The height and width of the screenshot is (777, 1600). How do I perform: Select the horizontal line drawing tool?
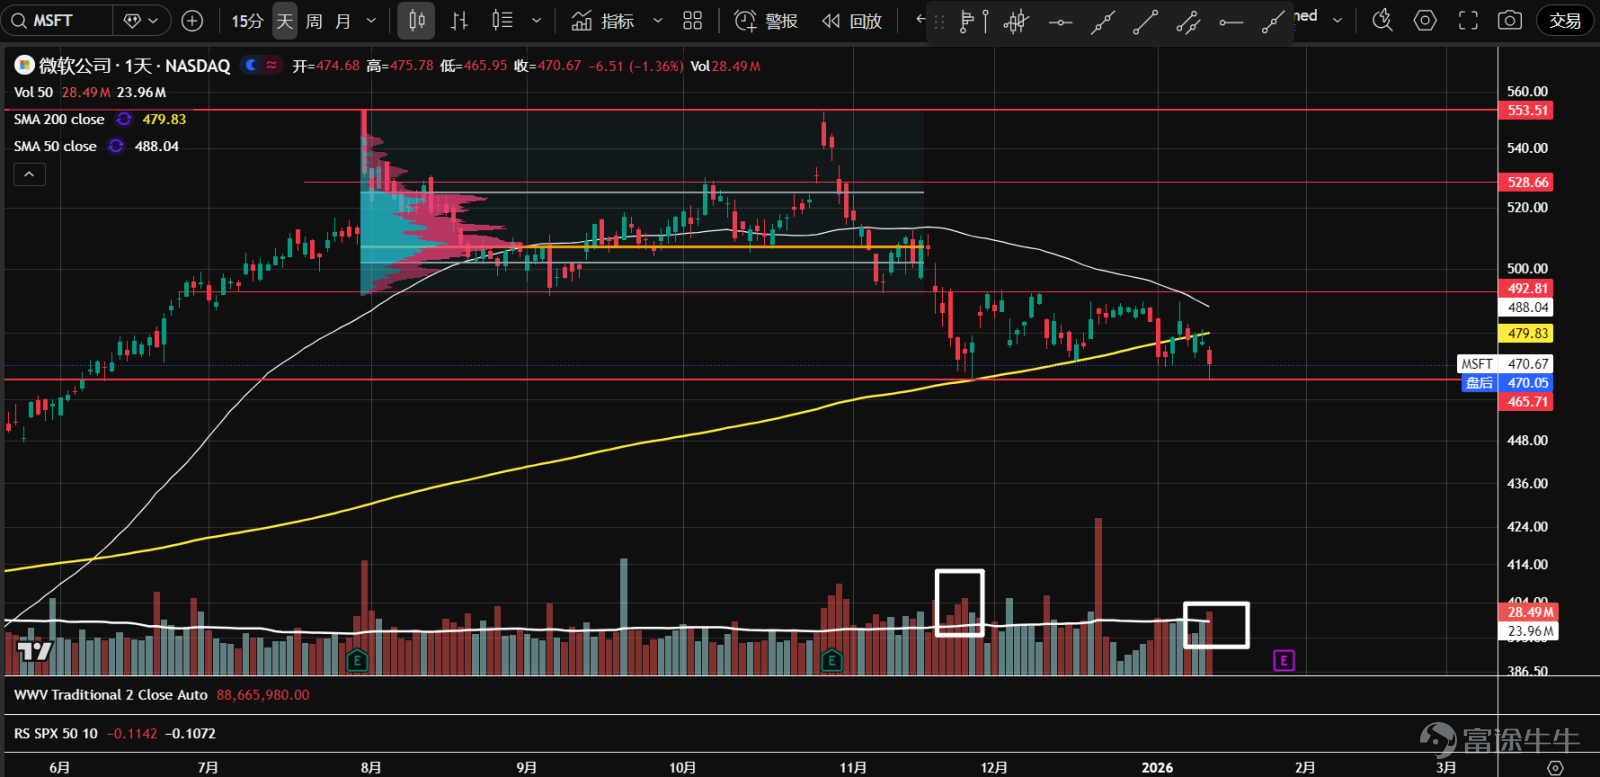pos(1060,21)
